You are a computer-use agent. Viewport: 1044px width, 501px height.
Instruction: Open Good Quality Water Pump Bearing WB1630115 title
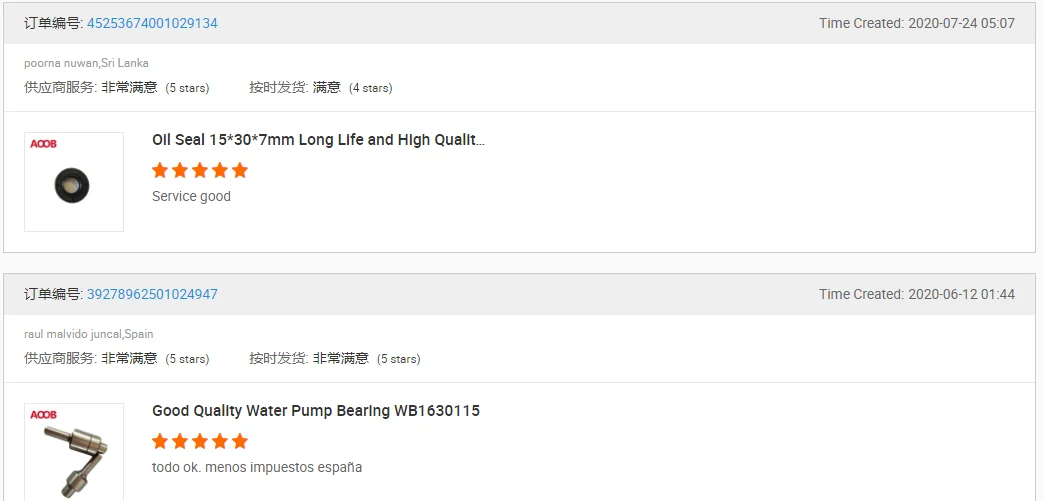pos(316,410)
